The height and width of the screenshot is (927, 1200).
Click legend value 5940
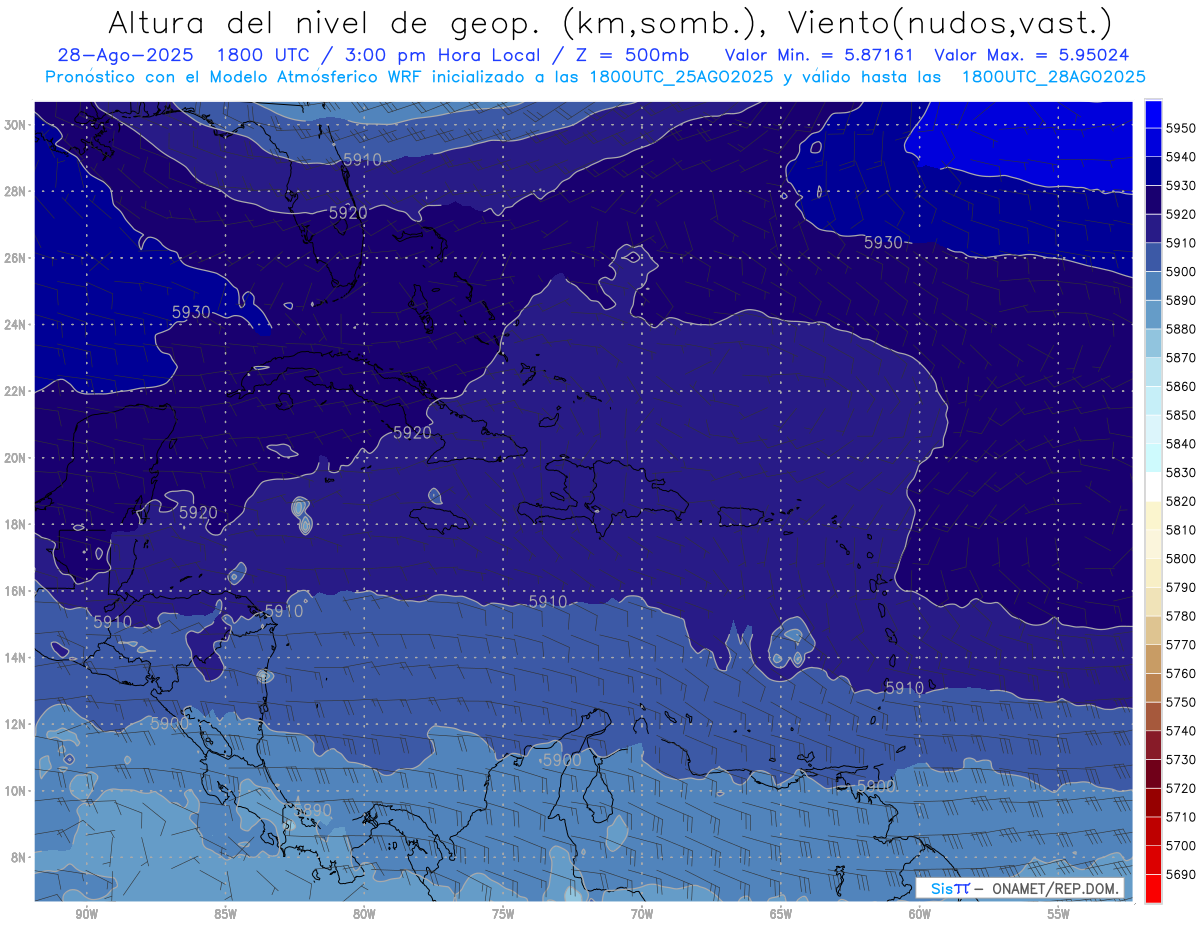pyautogui.click(x=1182, y=157)
